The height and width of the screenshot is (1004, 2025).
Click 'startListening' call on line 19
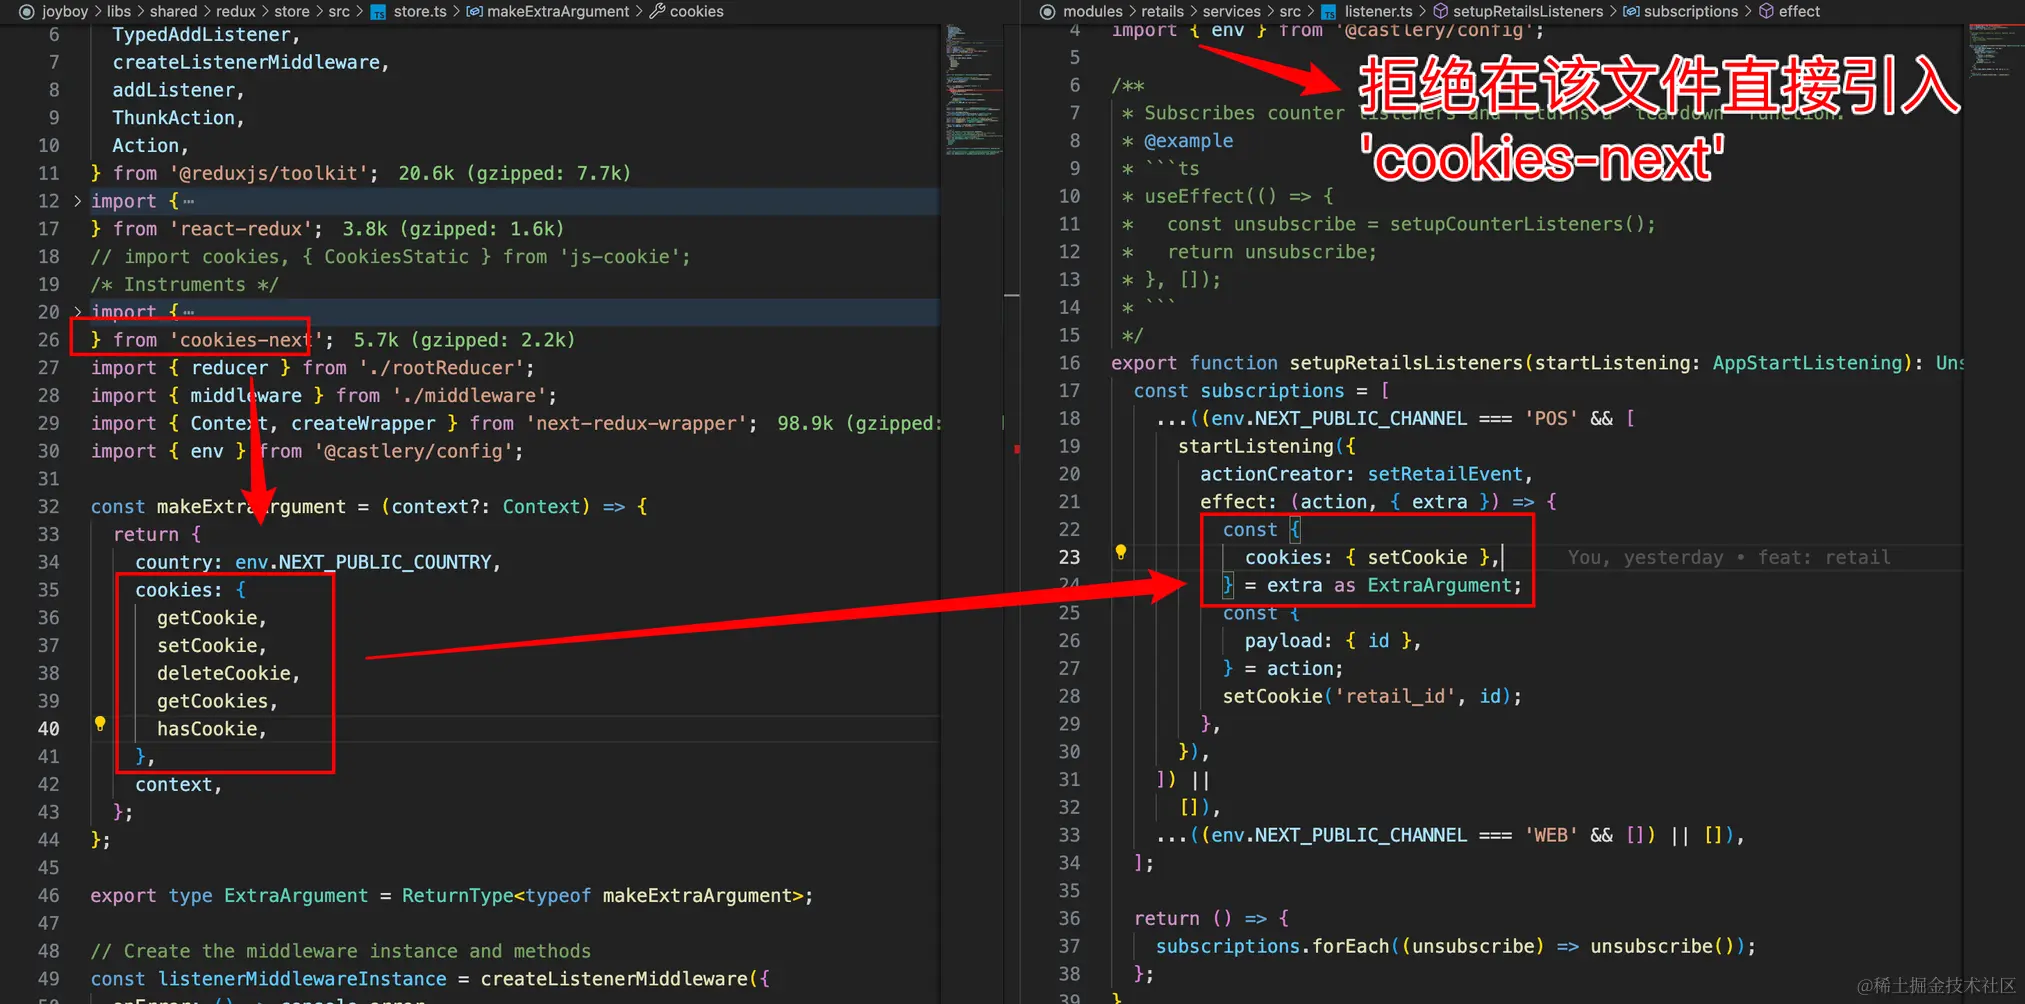pyautogui.click(x=1256, y=446)
